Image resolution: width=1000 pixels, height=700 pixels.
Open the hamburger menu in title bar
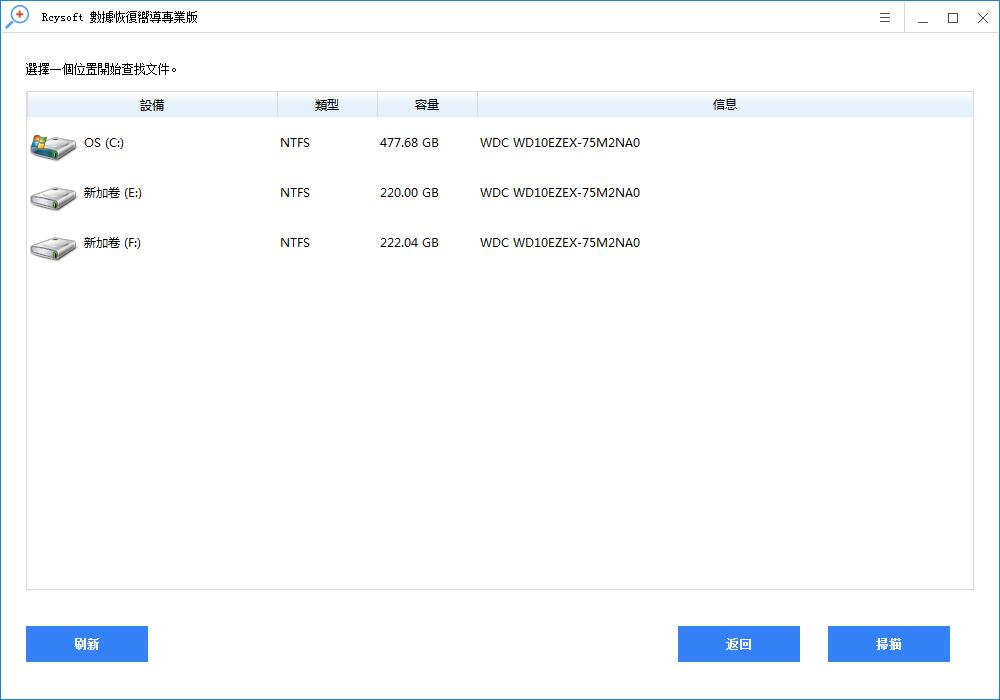[885, 18]
